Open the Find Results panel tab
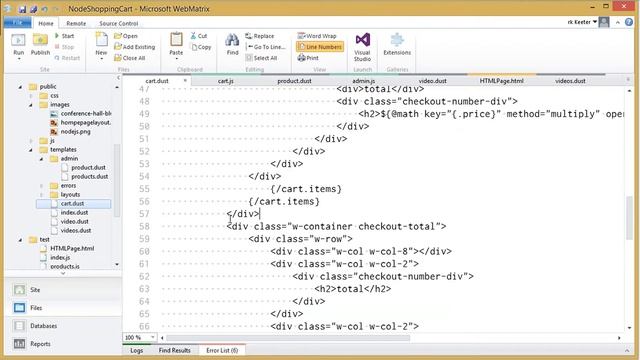 tap(174, 350)
